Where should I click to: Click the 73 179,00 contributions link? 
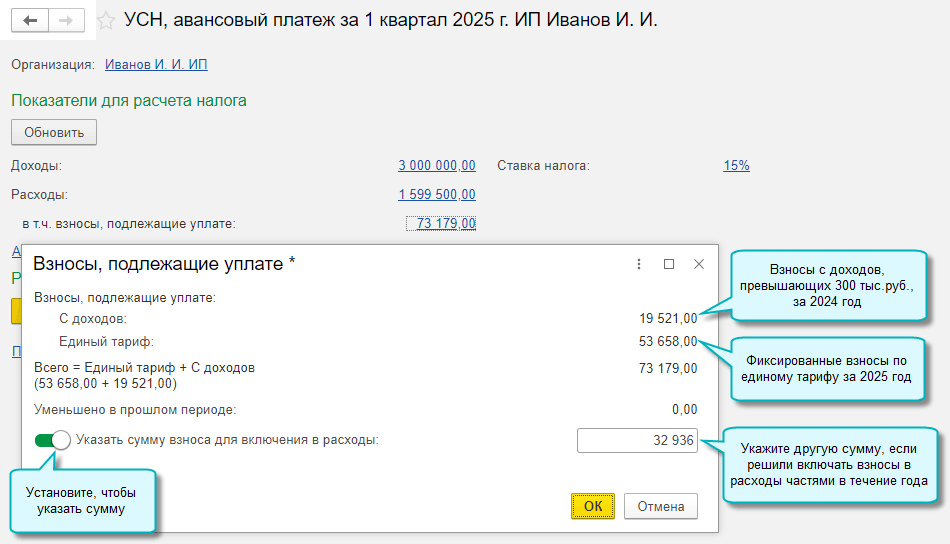(445, 223)
